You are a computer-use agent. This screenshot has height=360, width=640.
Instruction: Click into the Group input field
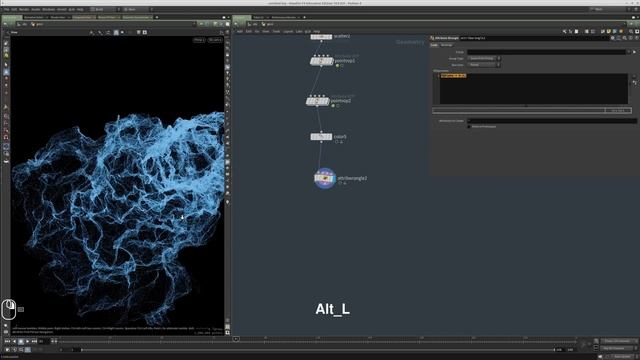pos(546,52)
